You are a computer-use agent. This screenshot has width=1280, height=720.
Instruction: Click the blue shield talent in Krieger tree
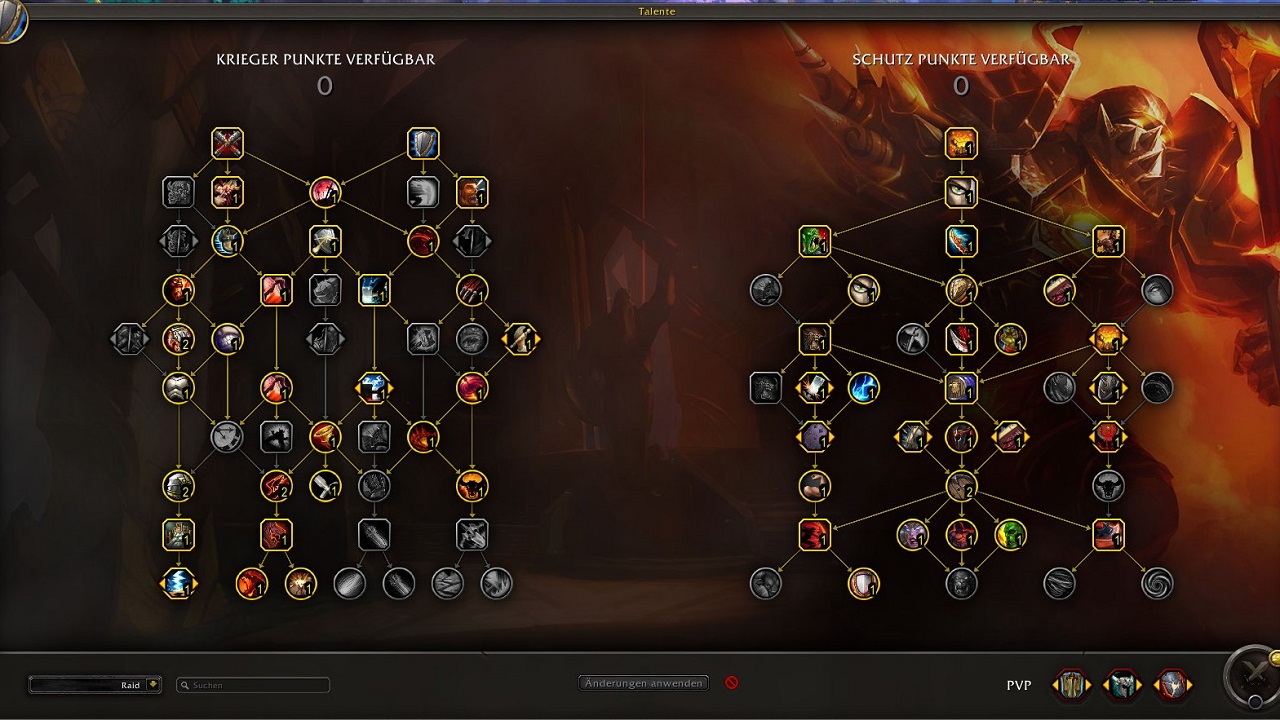click(x=424, y=144)
